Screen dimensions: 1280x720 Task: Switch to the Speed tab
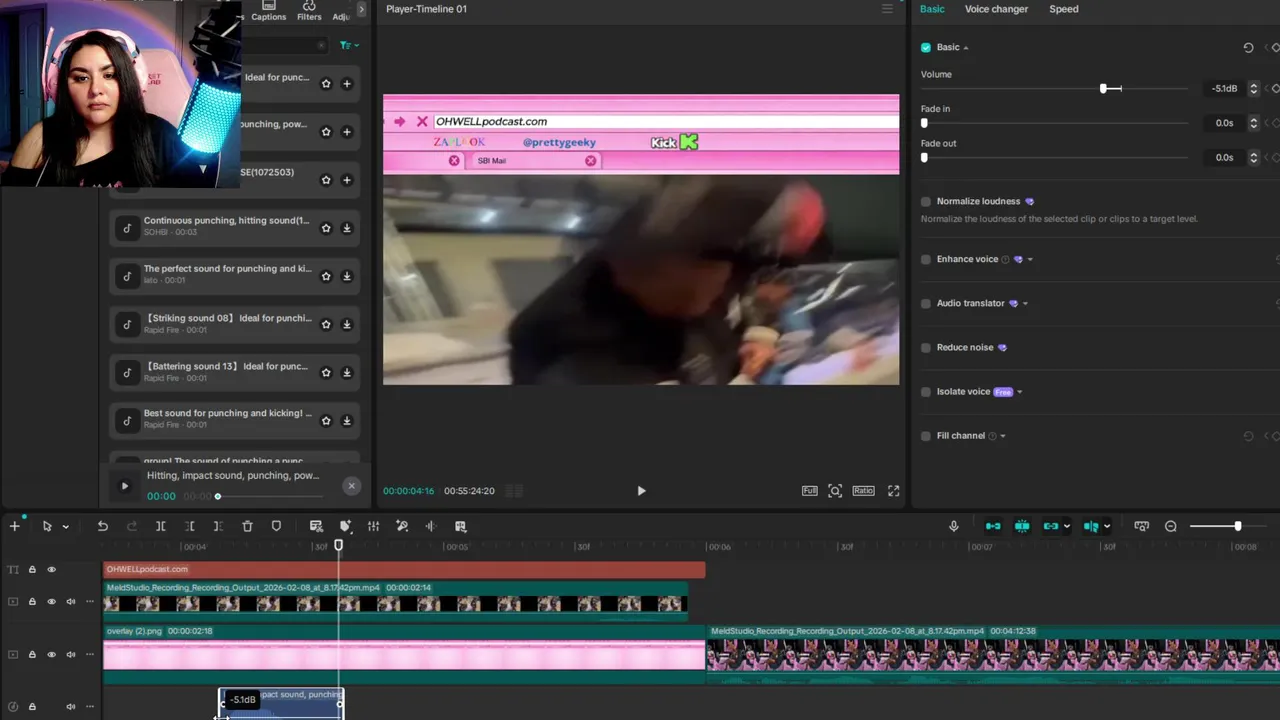coord(1064,9)
